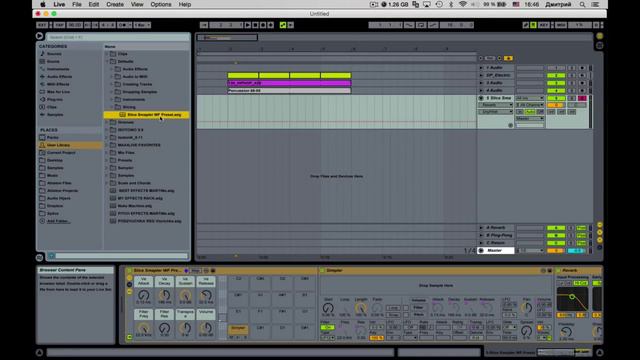Select Instruments category in browser

click(58, 69)
